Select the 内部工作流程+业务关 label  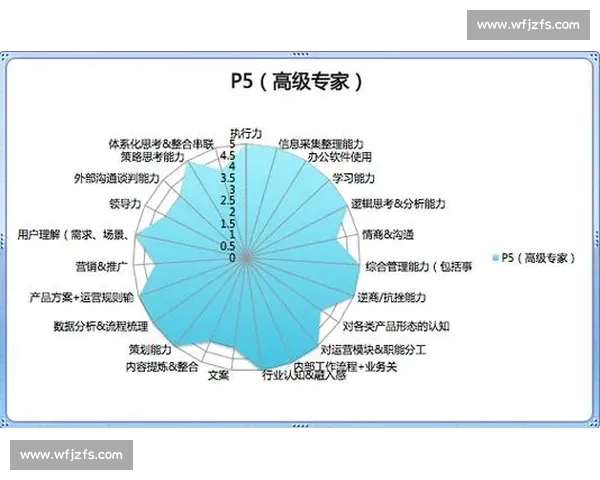[x=345, y=367]
